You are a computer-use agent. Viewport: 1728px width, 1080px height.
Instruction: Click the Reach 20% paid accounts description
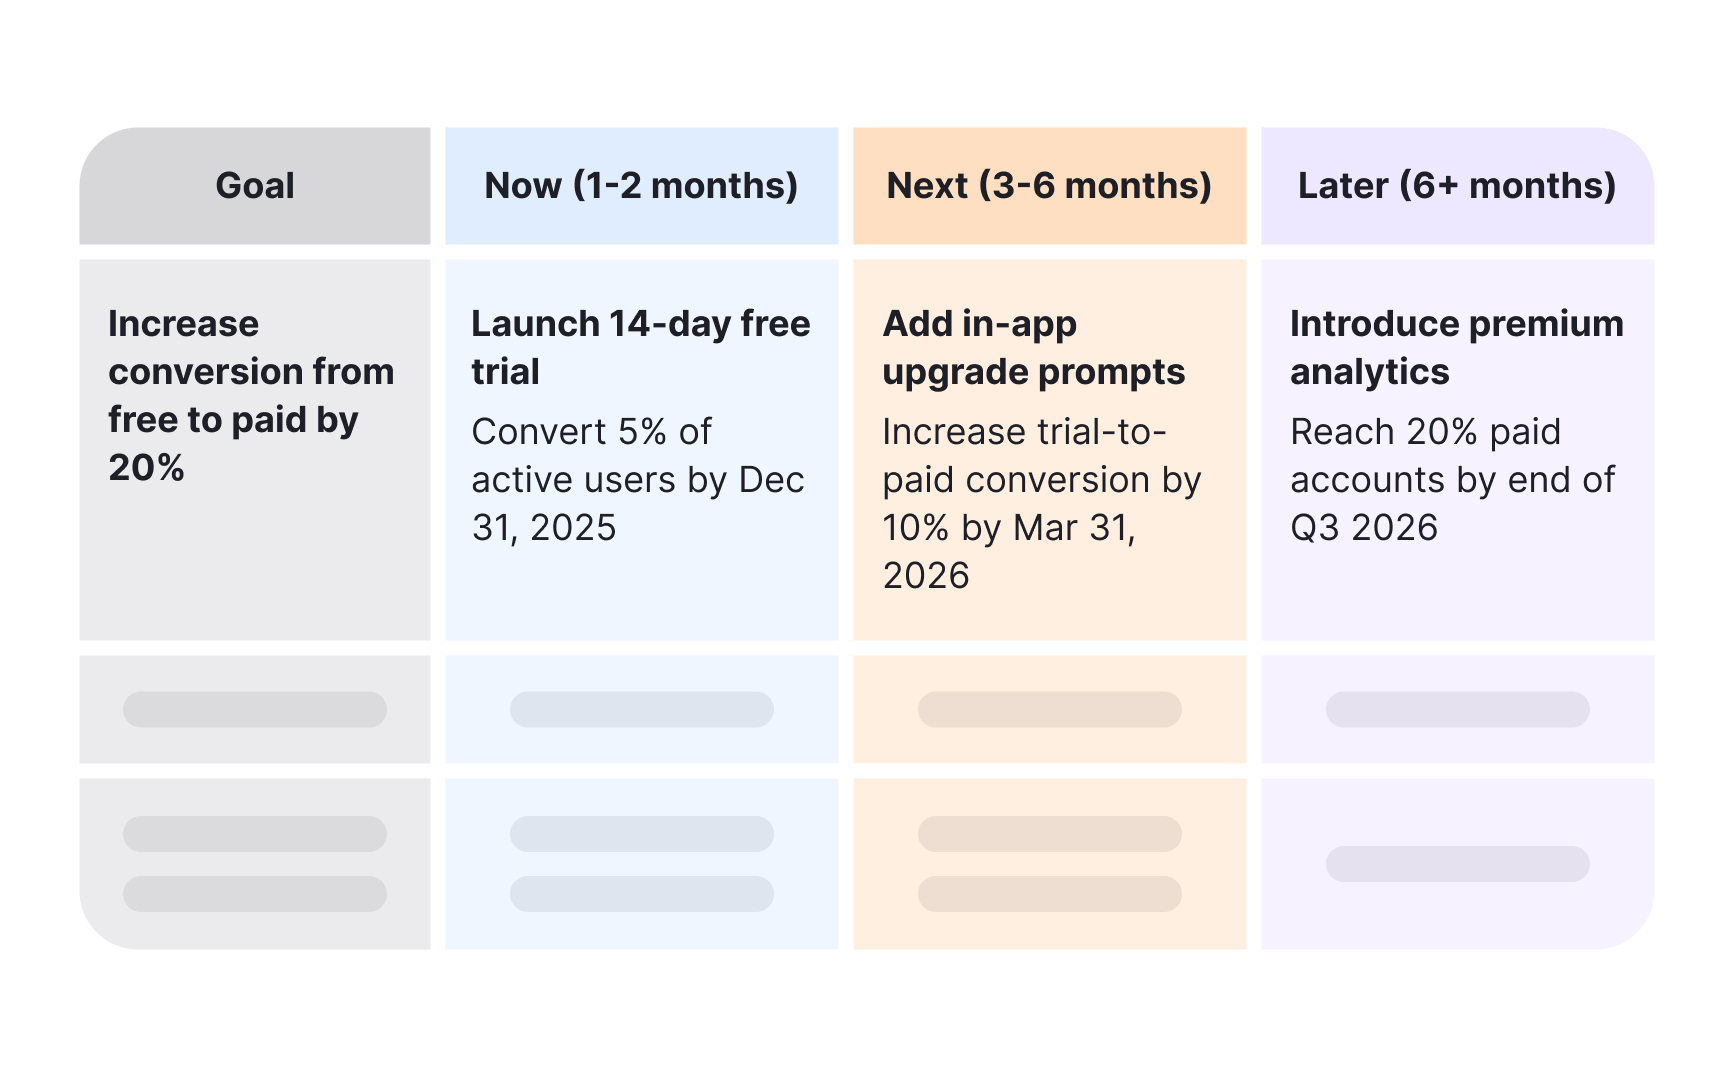click(x=1452, y=480)
